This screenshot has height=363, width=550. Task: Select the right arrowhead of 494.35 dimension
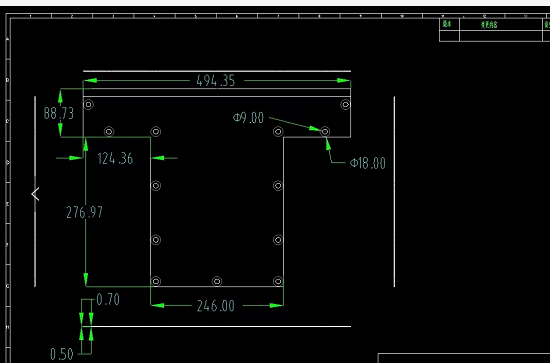[x=343, y=81]
